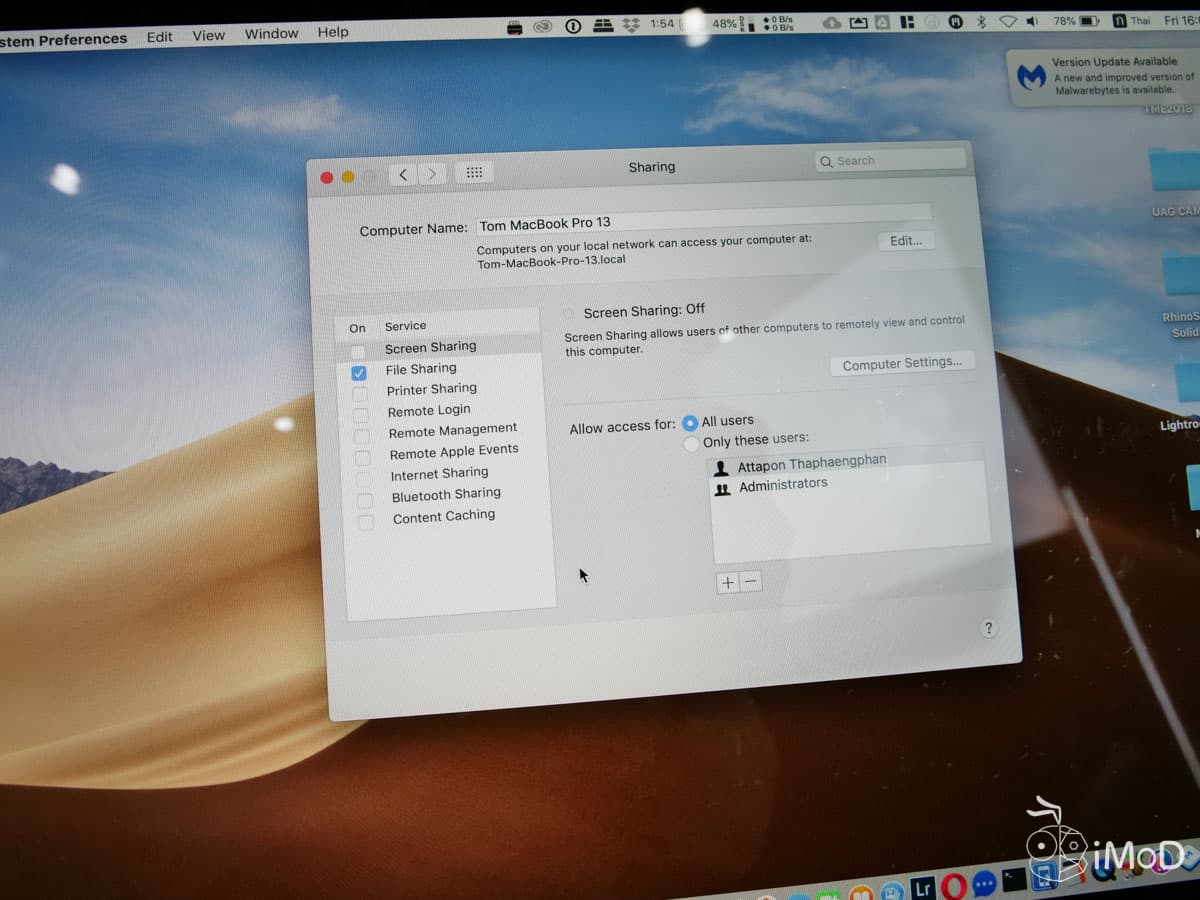Viewport: 1200px width, 900px height.
Task: Uncheck the File Sharing service
Action: pos(358,373)
